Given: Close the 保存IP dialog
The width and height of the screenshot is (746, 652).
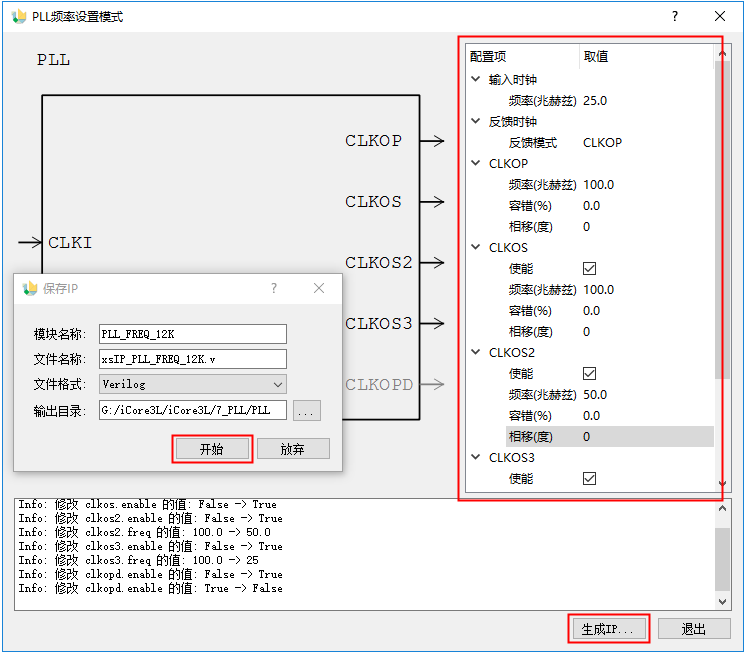Looking at the screenshot, I should (319, 288).
